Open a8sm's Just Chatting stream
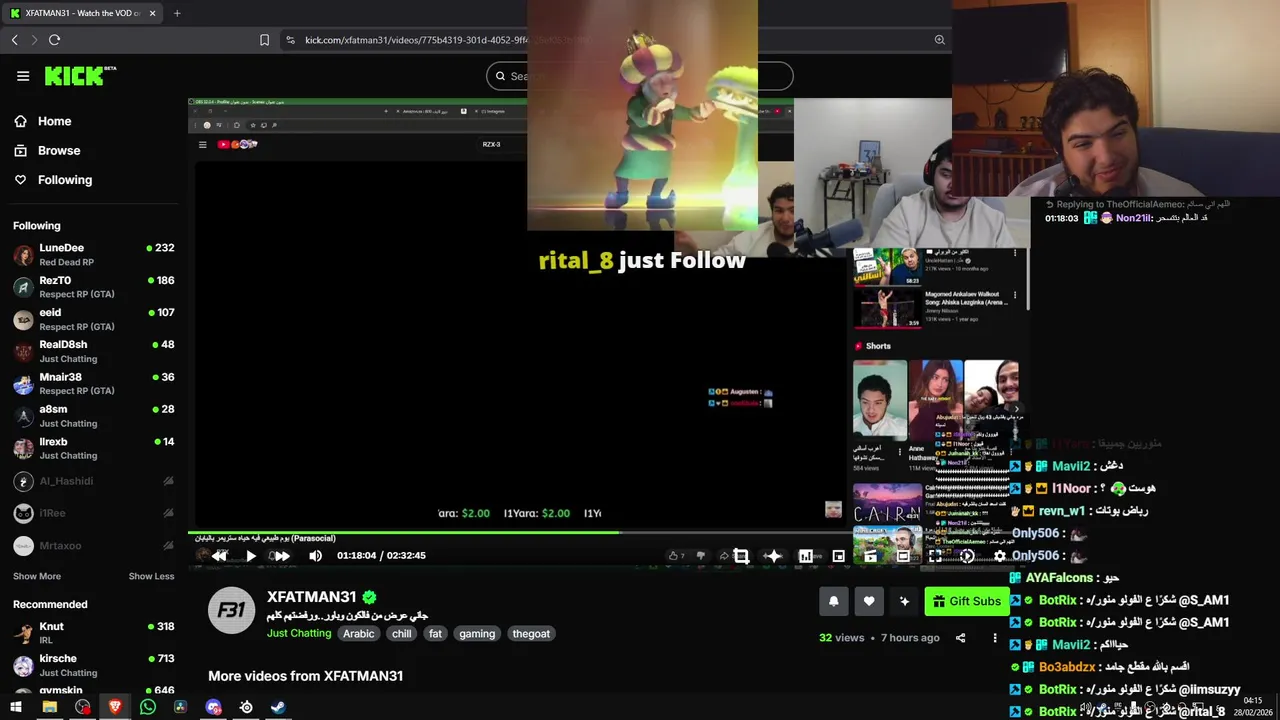Screen dimensions: 1280x720 pyautogui.click(x=93, y=416)
